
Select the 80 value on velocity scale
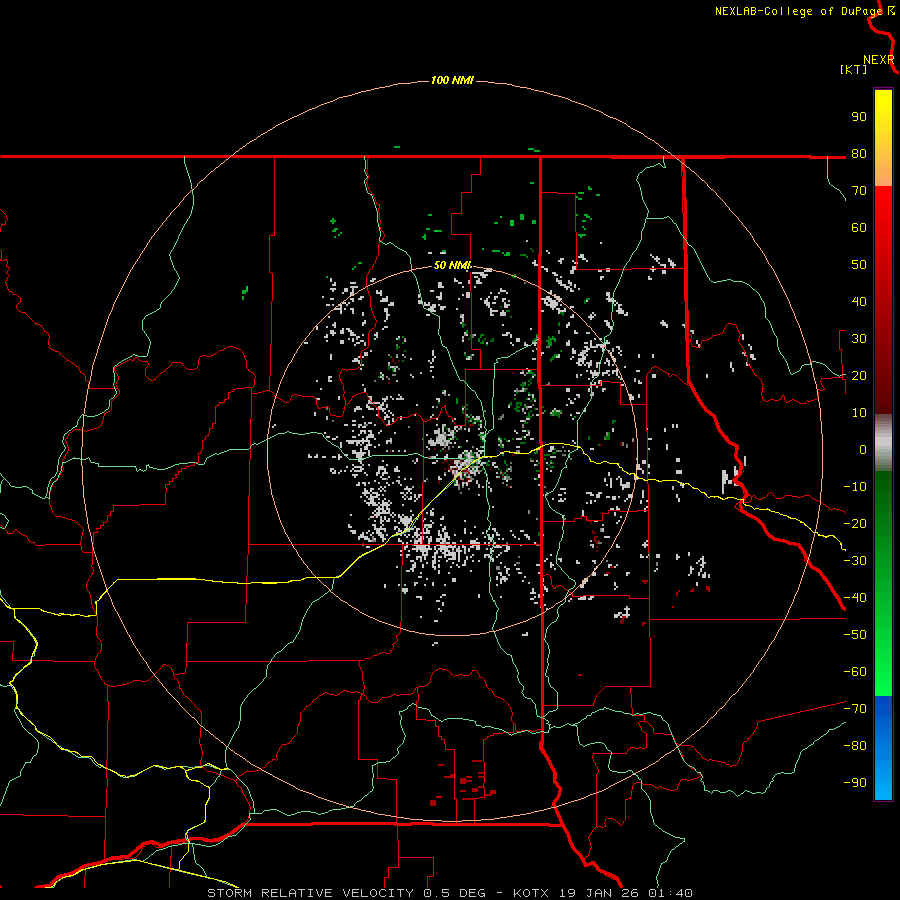click(x=859, y=154)
